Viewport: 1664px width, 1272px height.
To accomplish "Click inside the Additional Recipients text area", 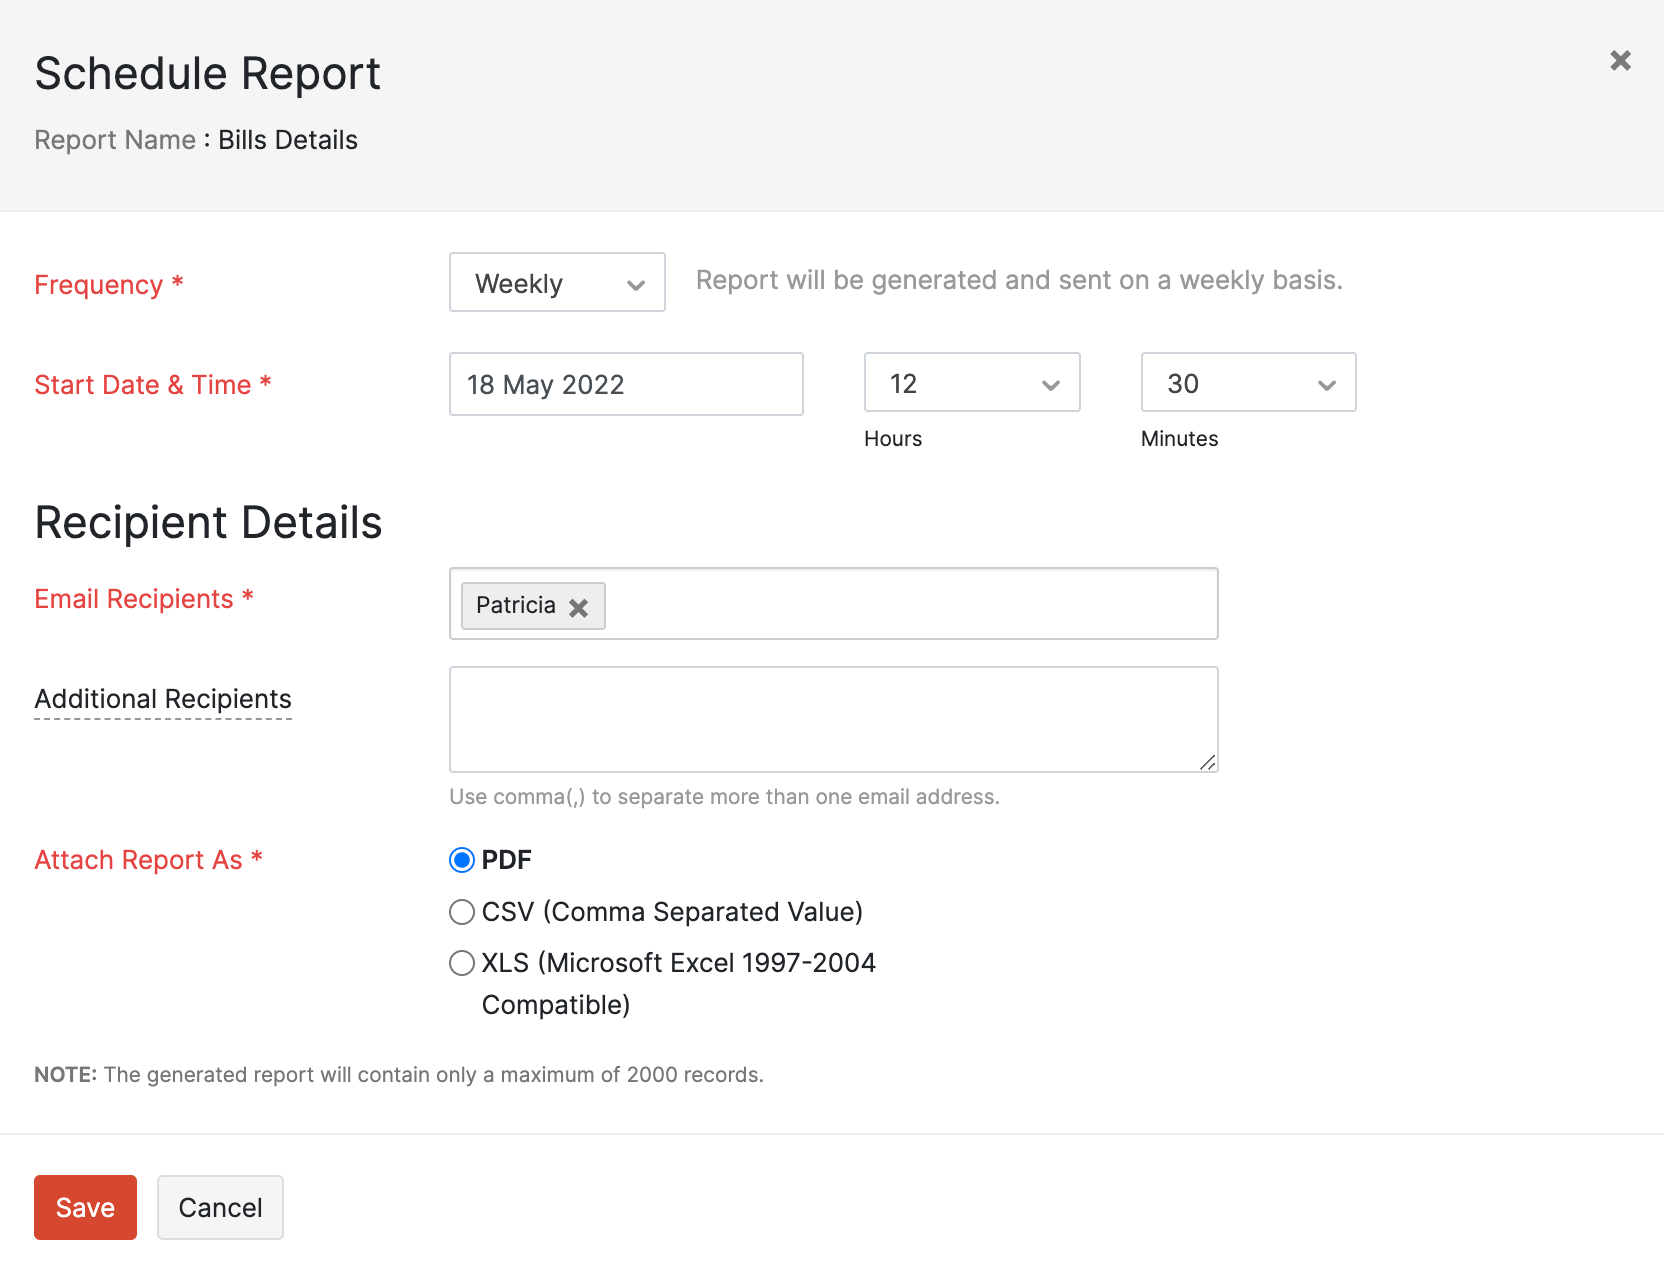I will click(x=834, y=719).
